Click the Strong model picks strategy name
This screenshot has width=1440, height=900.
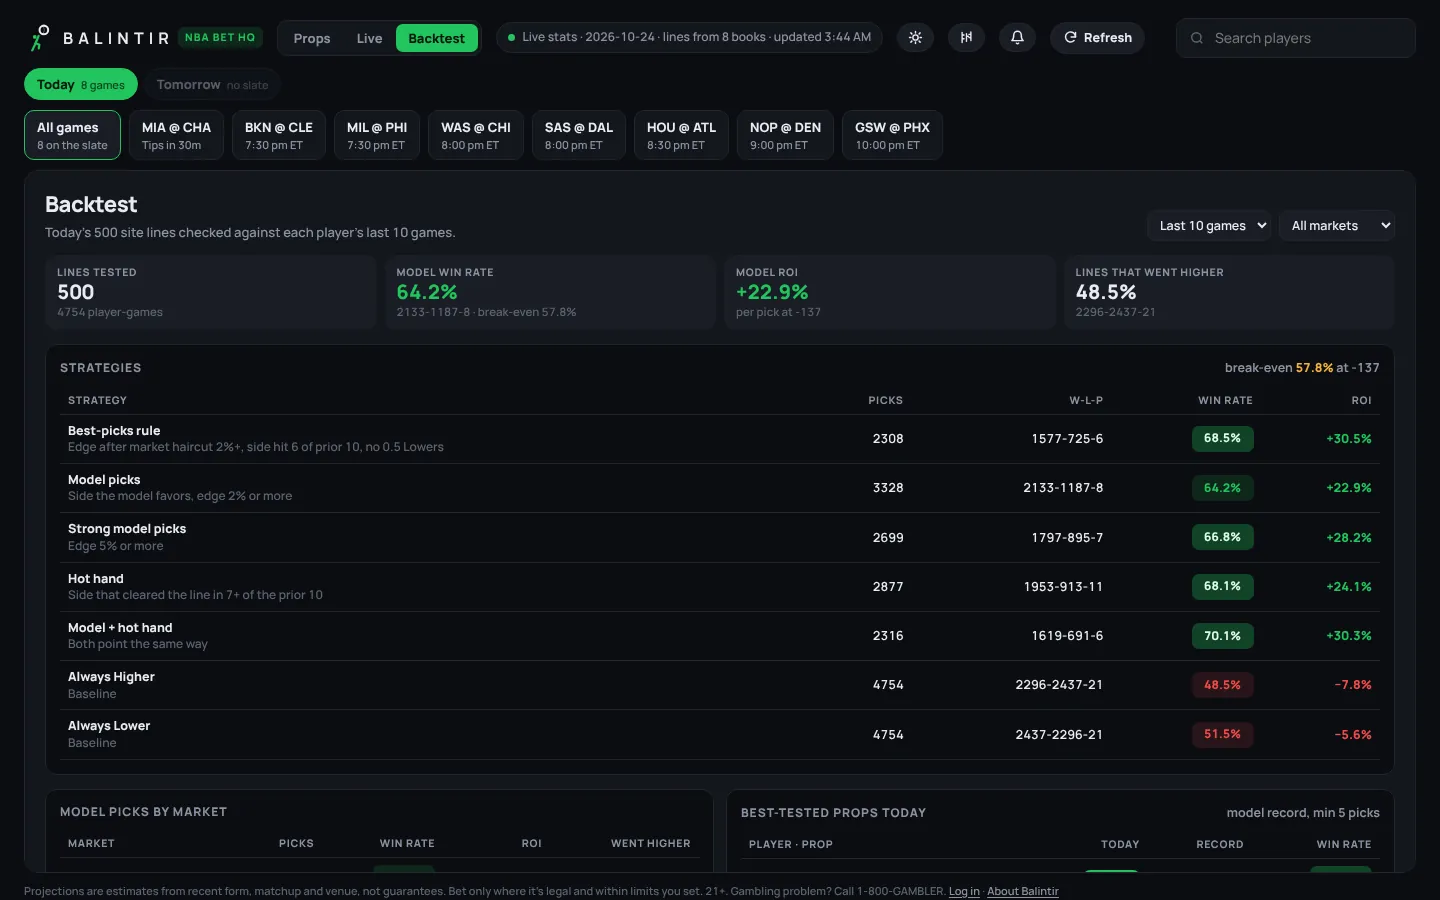[127, 529]
